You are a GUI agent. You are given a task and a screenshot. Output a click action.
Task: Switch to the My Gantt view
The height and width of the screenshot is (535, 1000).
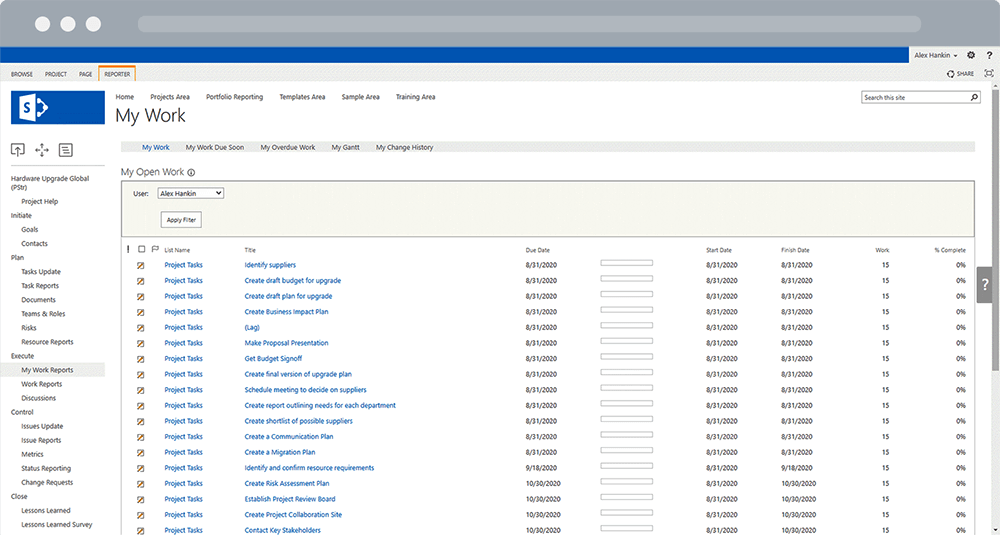345,147
